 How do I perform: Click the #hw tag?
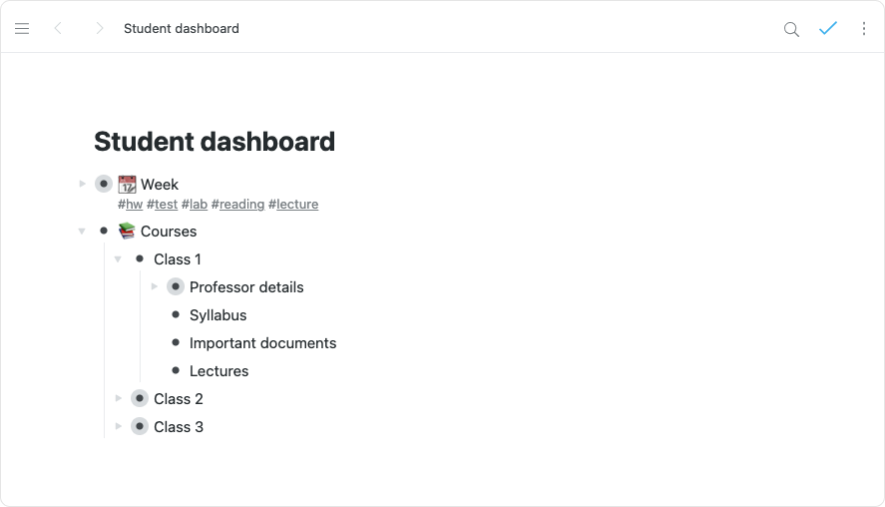130,205
